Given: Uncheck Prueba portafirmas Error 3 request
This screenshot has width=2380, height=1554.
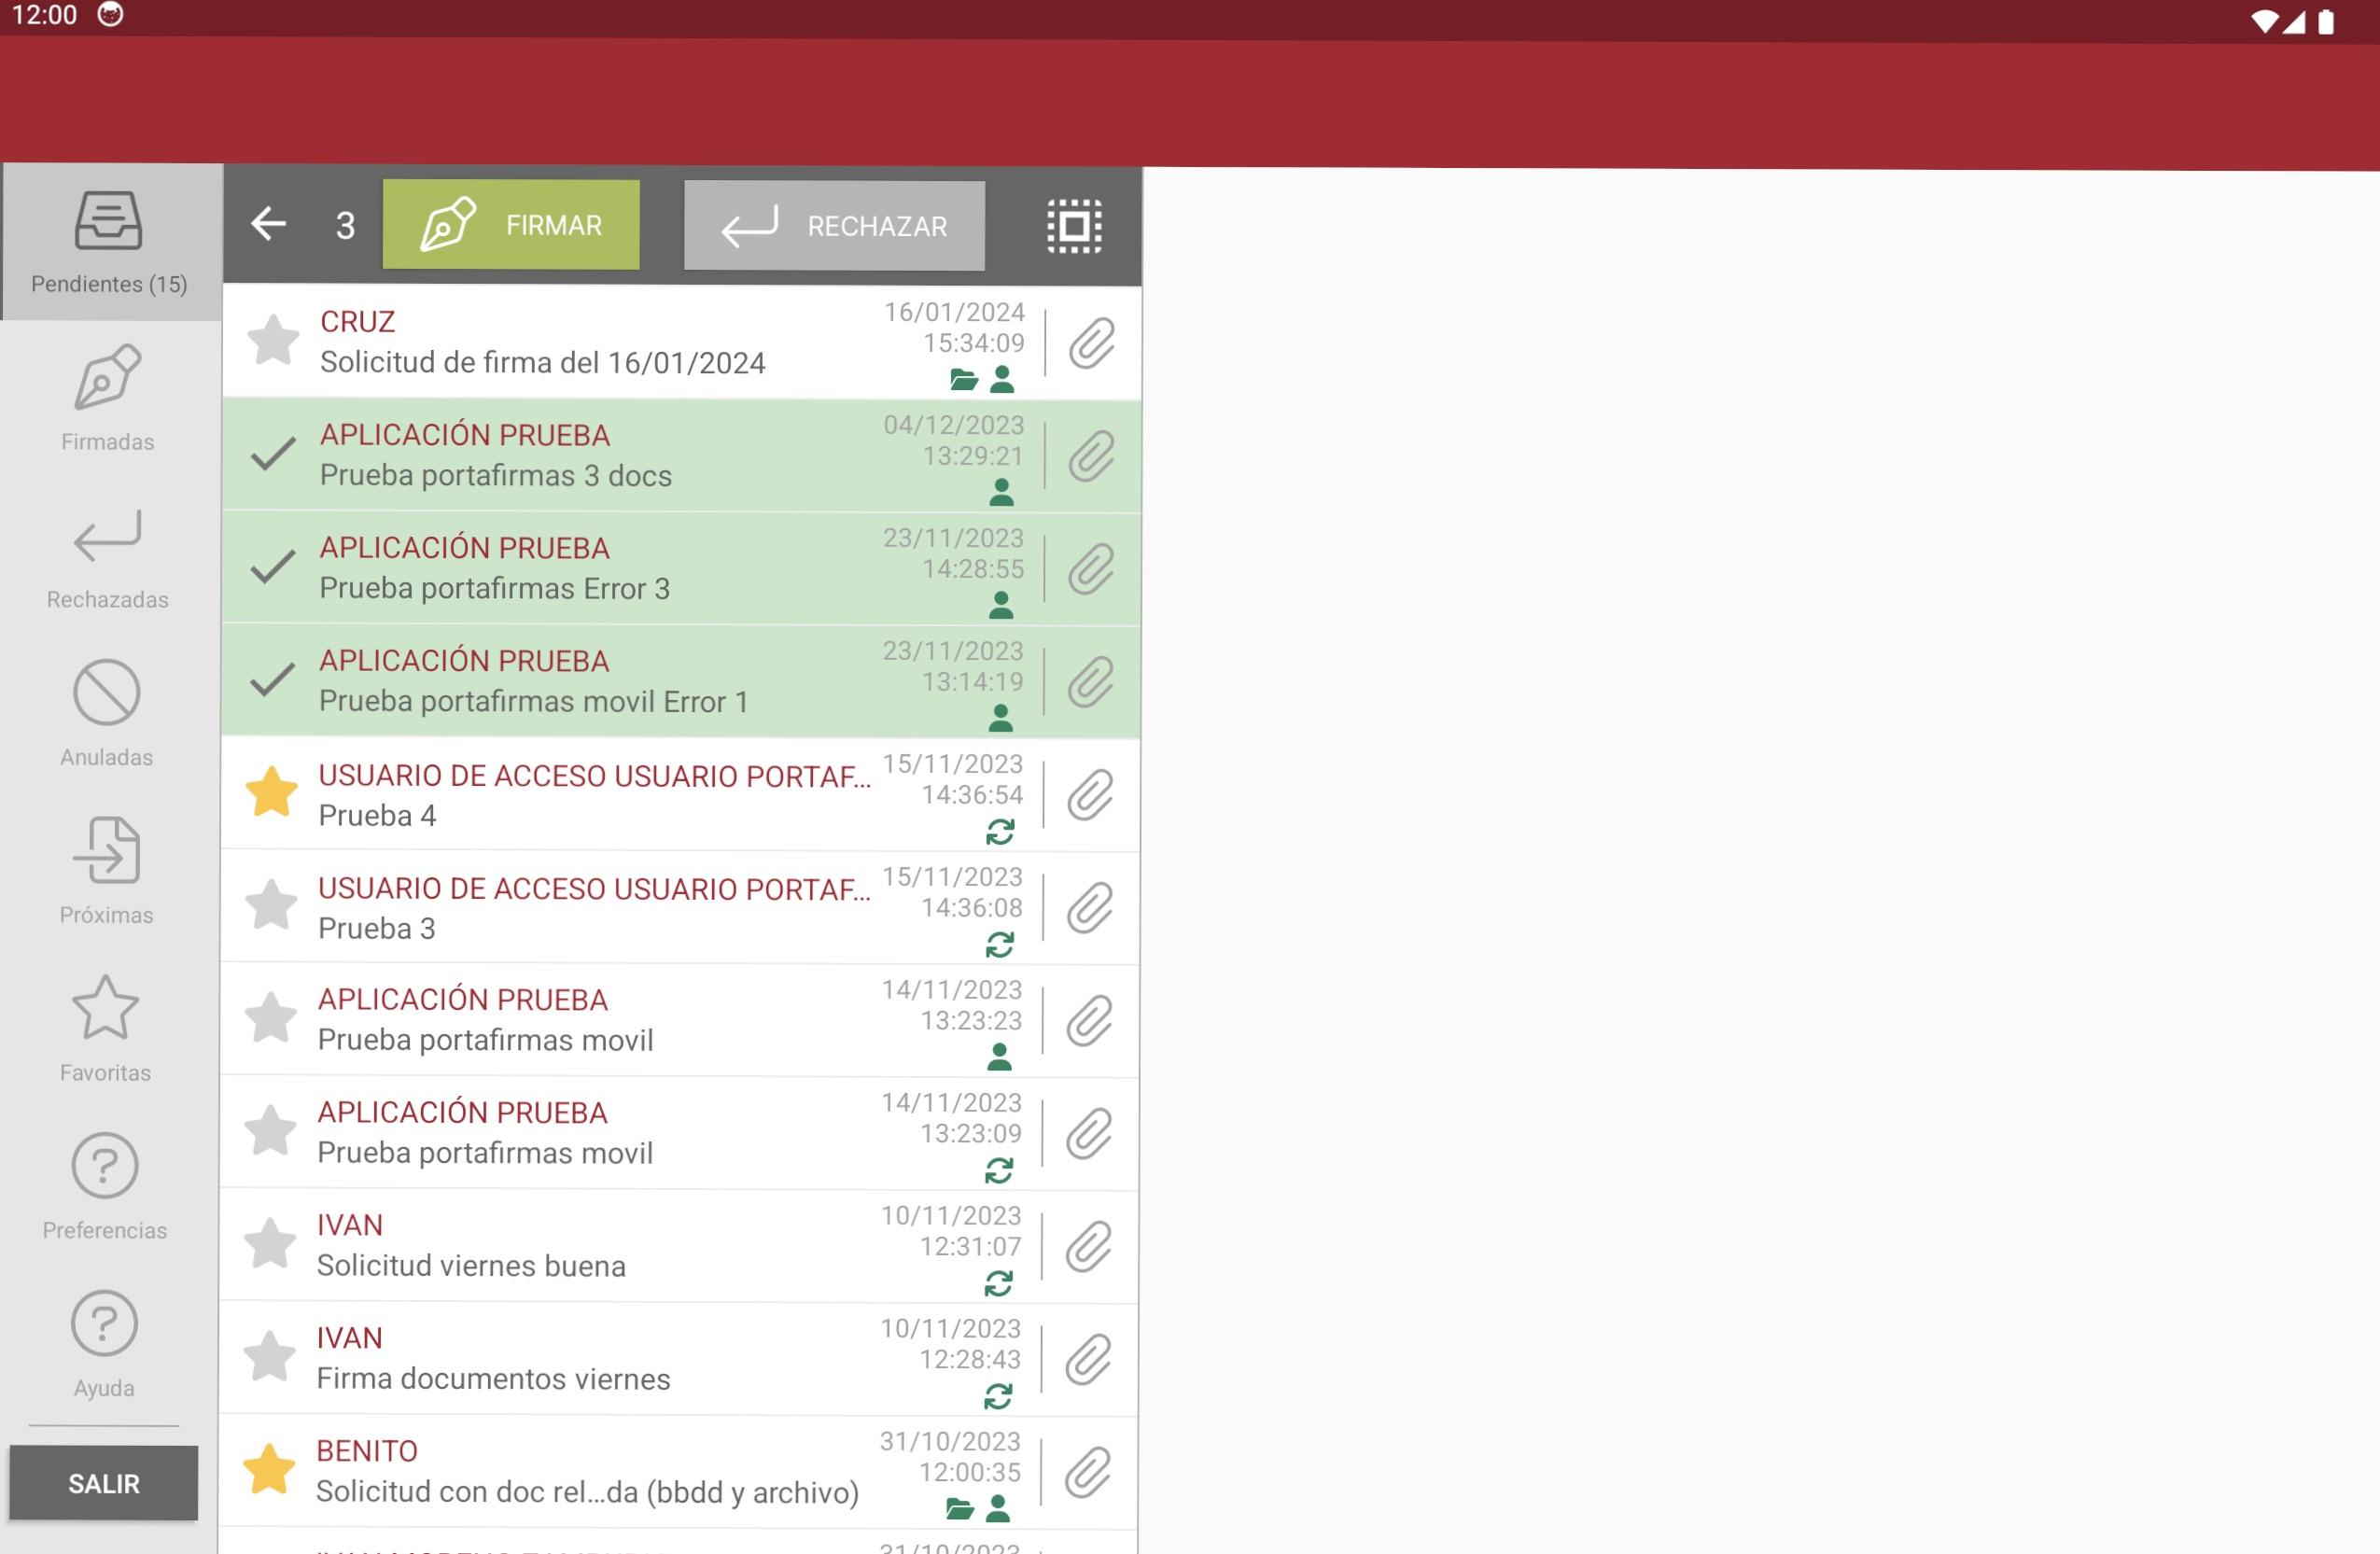Looking at the screenshot, I should (x=272, y=567).
